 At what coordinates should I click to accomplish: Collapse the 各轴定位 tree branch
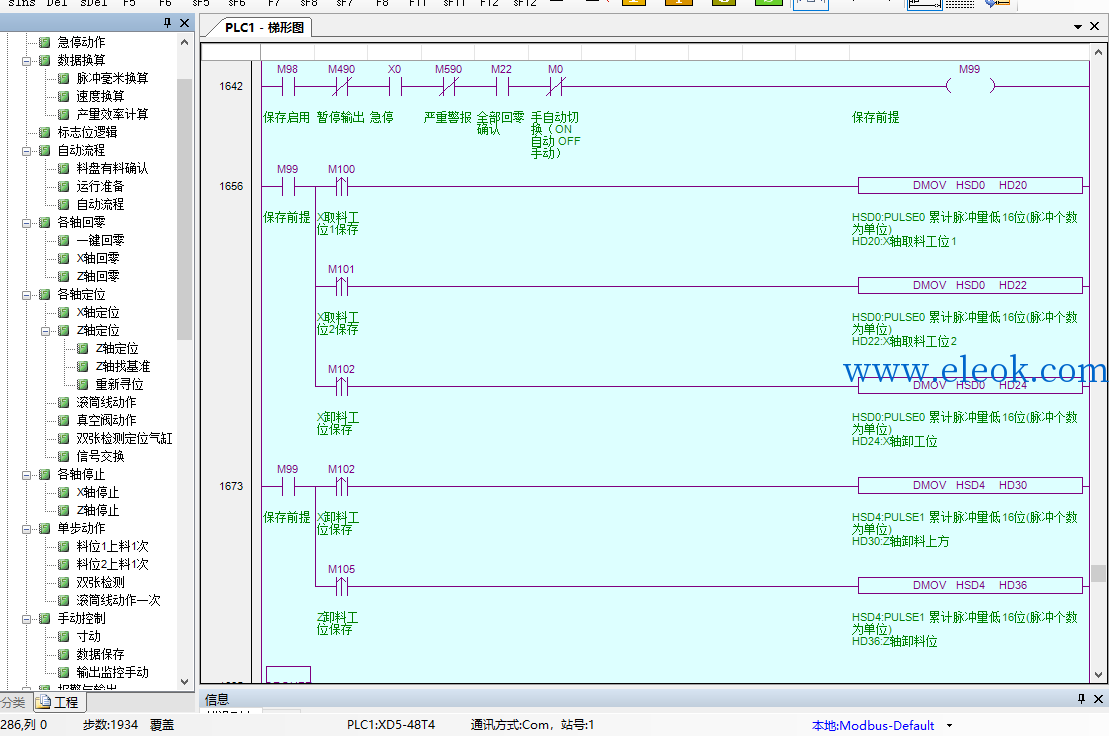click(27, 295)
